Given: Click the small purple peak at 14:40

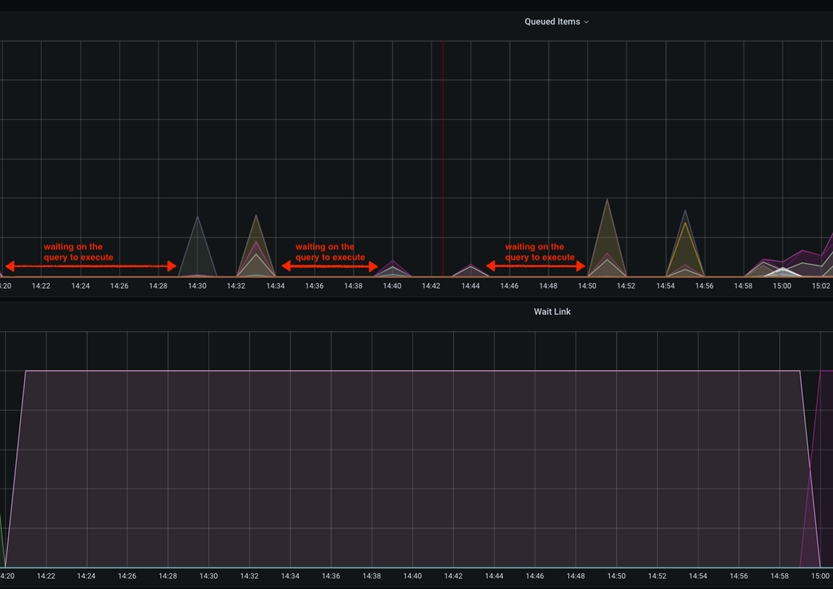Looking at the screenshot, I should point(393,266).
